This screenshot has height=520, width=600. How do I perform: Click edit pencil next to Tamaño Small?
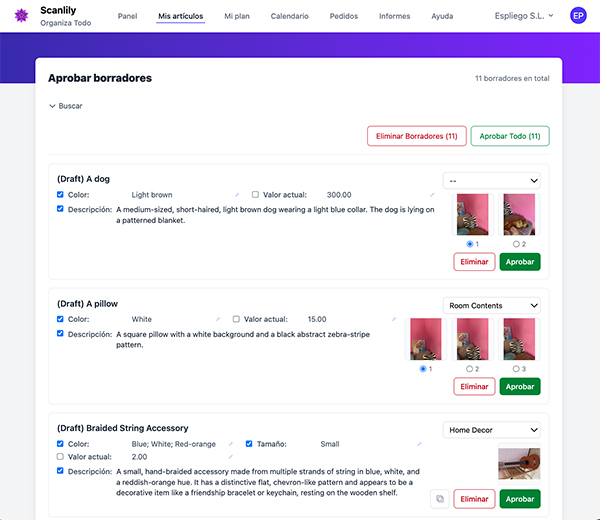coord(417,444)
